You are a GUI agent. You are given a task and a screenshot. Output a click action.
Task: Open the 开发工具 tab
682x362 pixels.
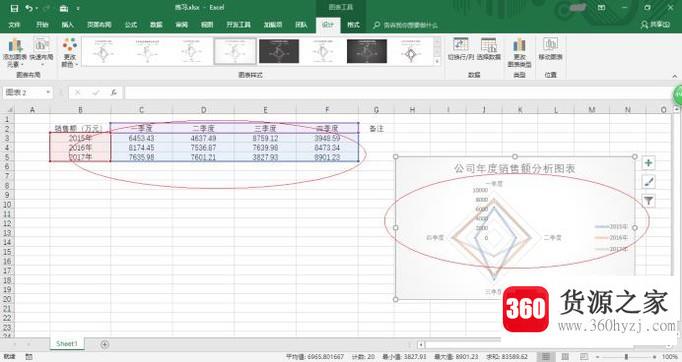click(x=238, y=25)
